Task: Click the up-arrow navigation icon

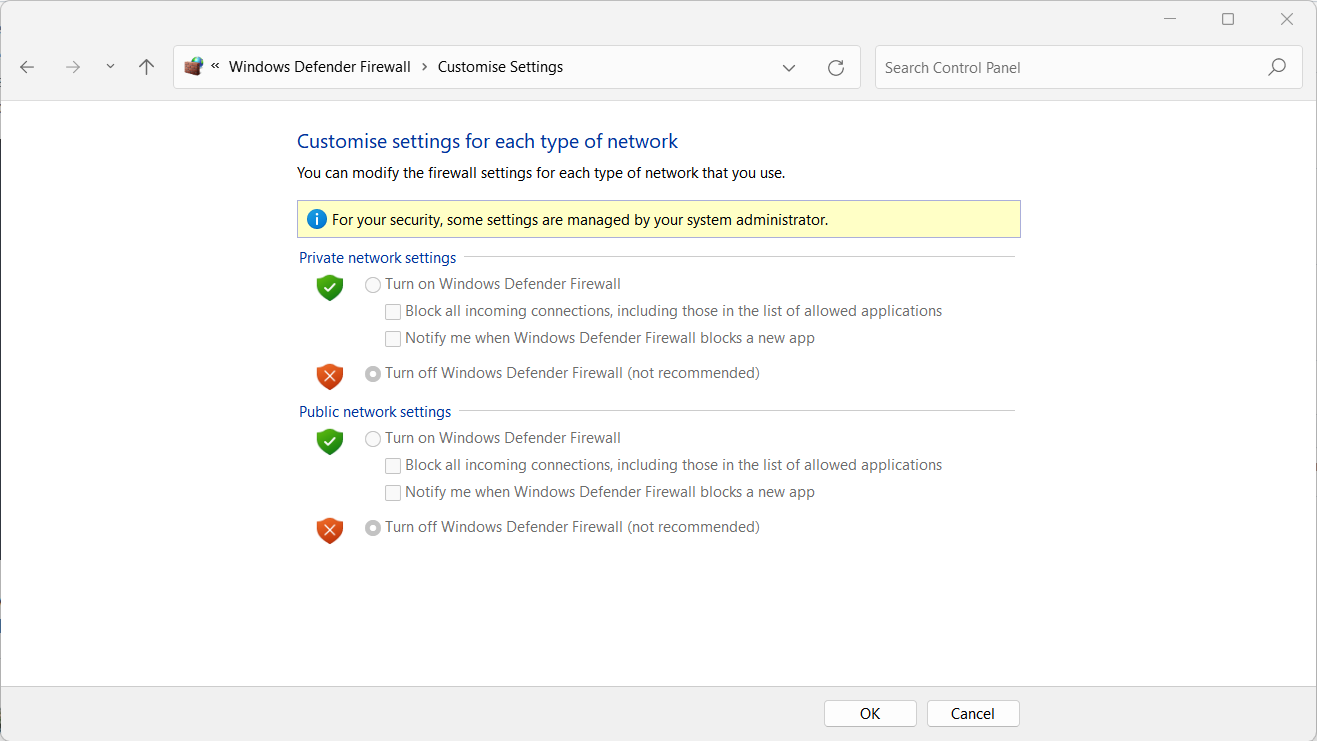Action: tap(146, 66)
